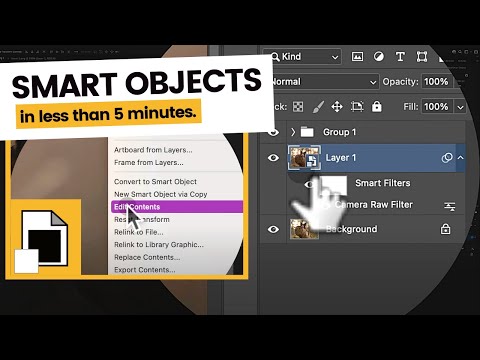Image resolution: width=480 pixels, height=360 pixels.
Task: Select the Camera Raw Filter entry
Action: tap(374, 205)
